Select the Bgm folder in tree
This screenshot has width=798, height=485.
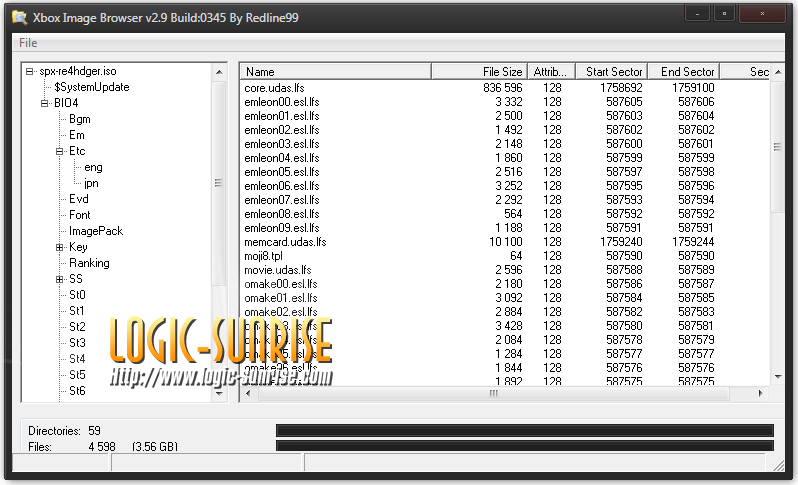click(x=80, y=119)
